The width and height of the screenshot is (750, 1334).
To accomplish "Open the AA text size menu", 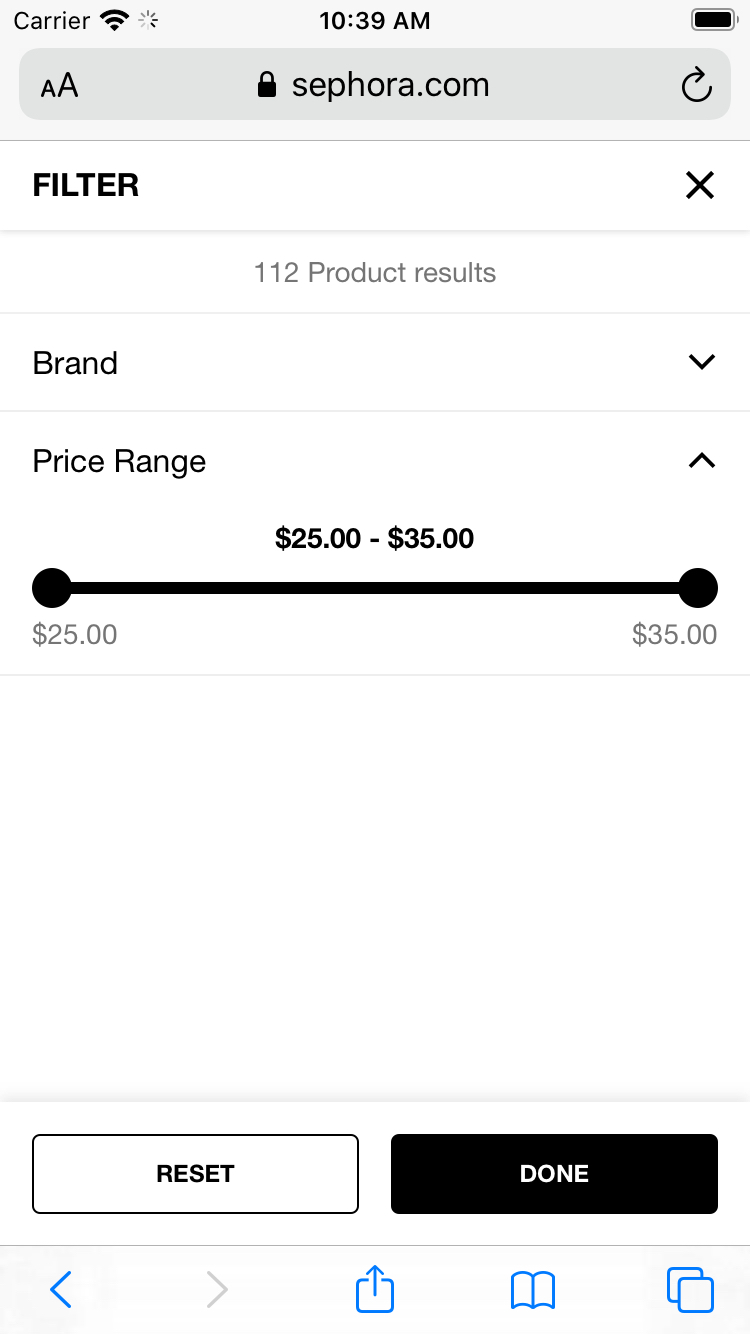I will 59,86.
